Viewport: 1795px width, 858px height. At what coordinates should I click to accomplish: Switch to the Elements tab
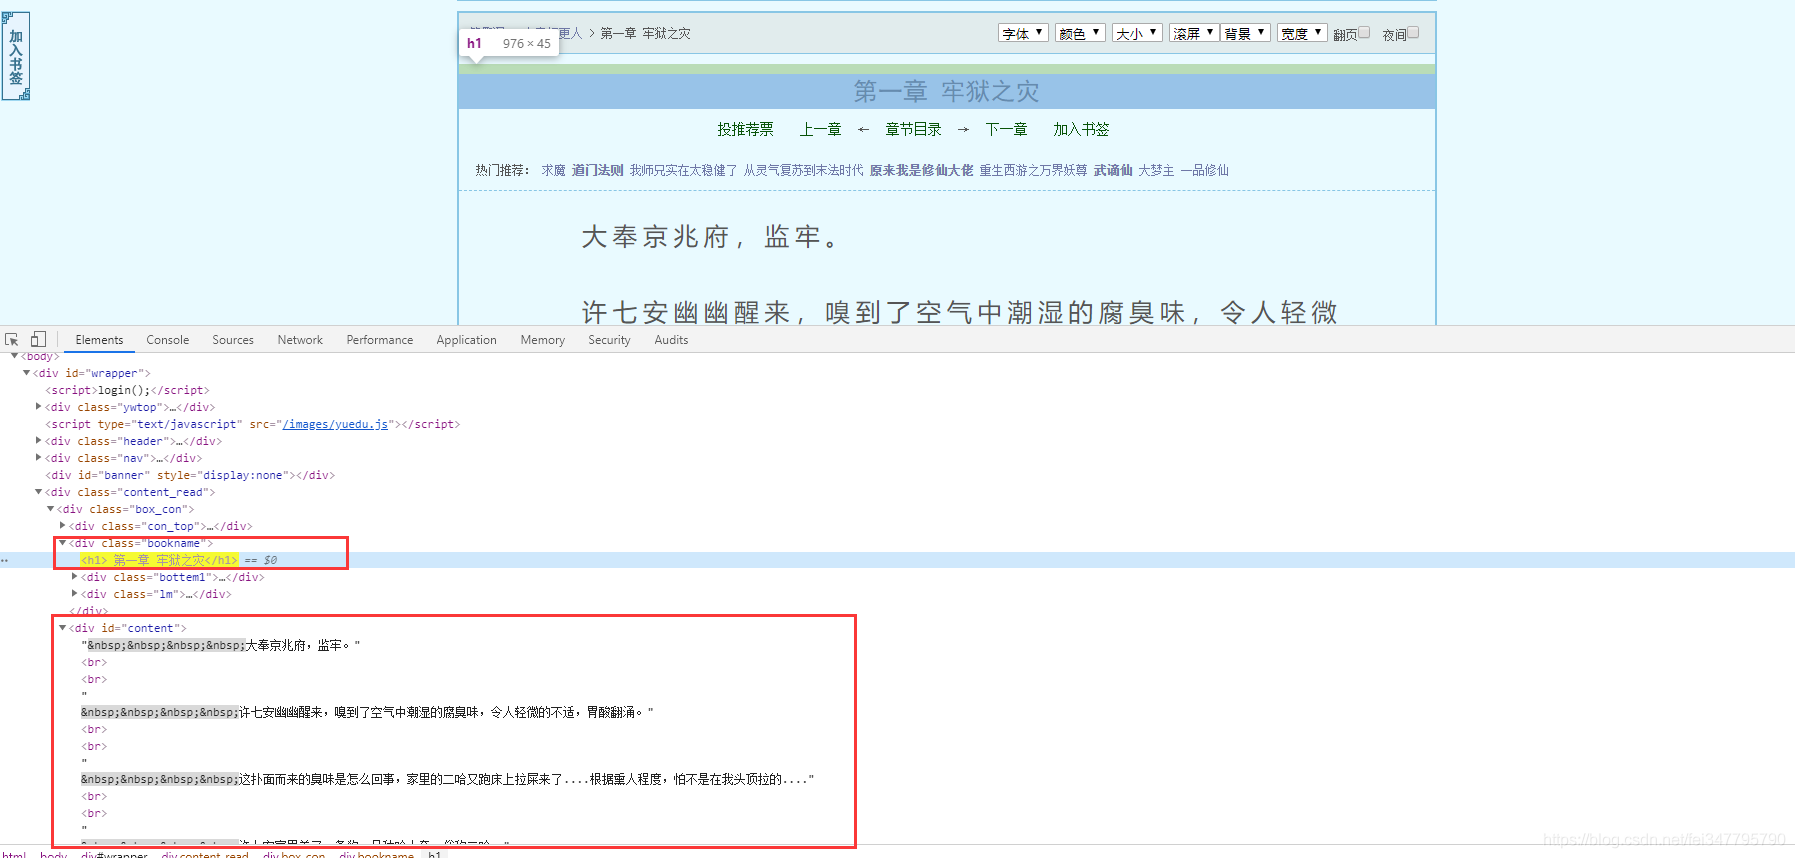coord(99,340)
